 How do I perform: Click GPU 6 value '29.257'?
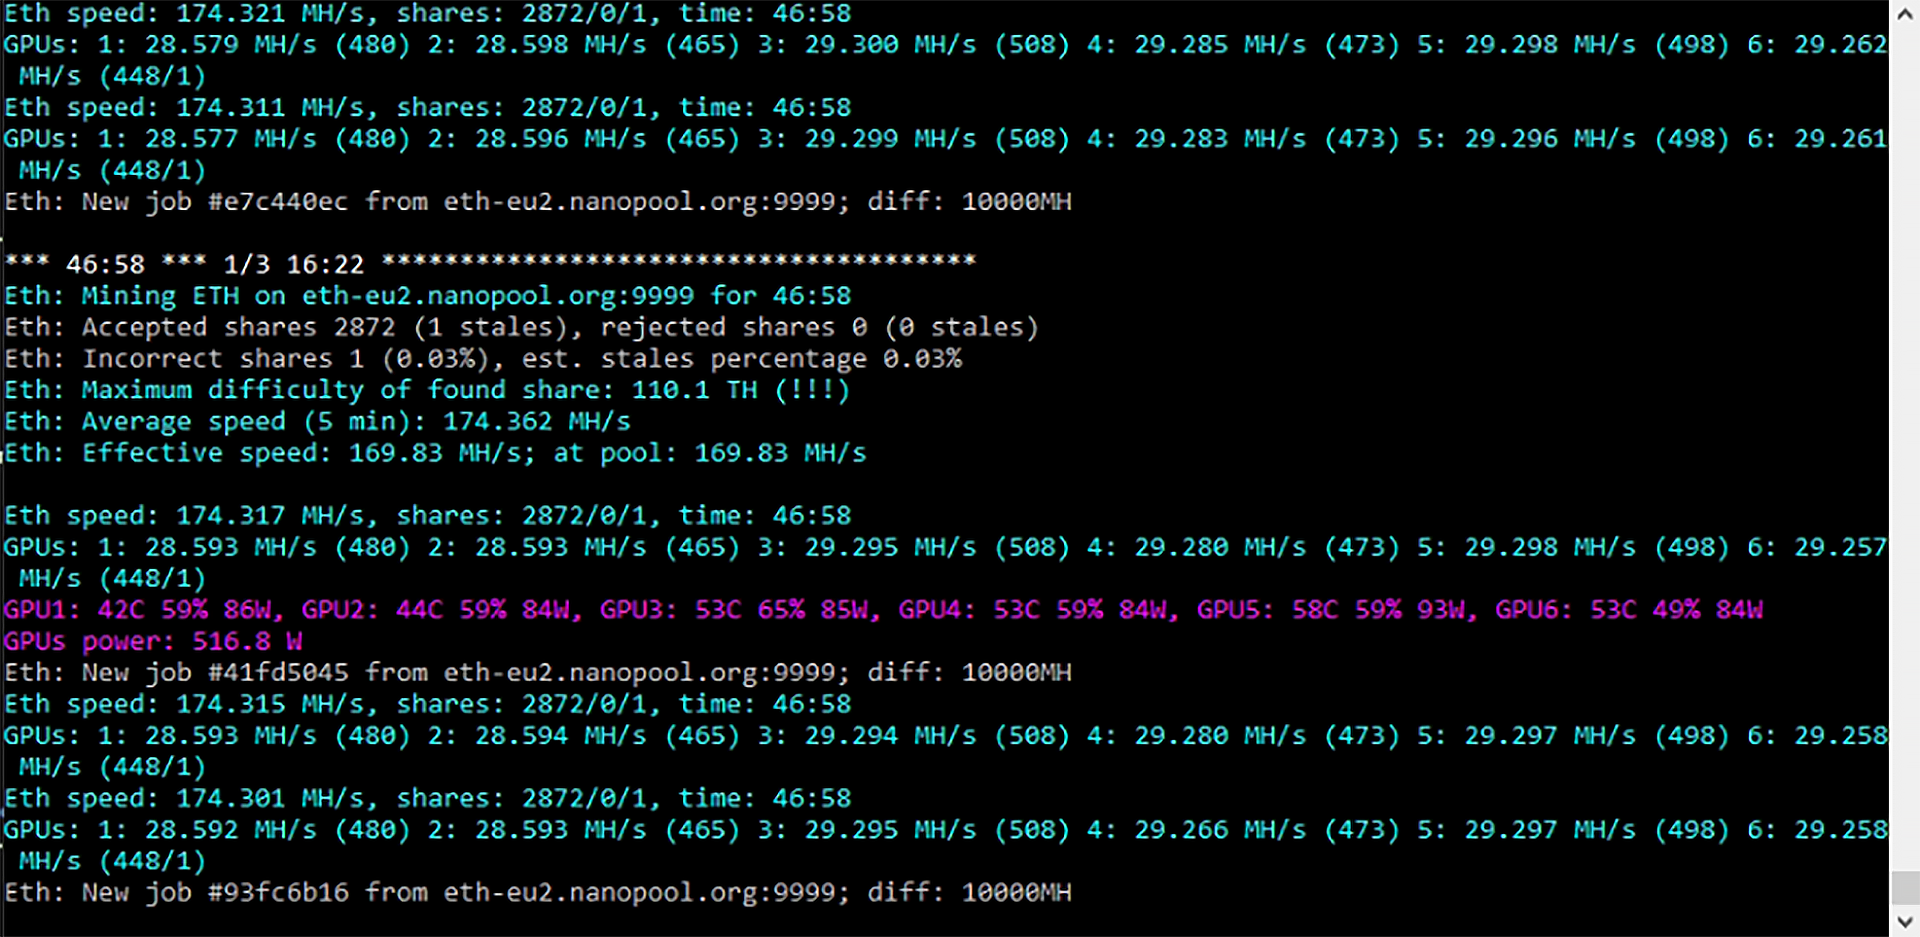point(1841,548)
